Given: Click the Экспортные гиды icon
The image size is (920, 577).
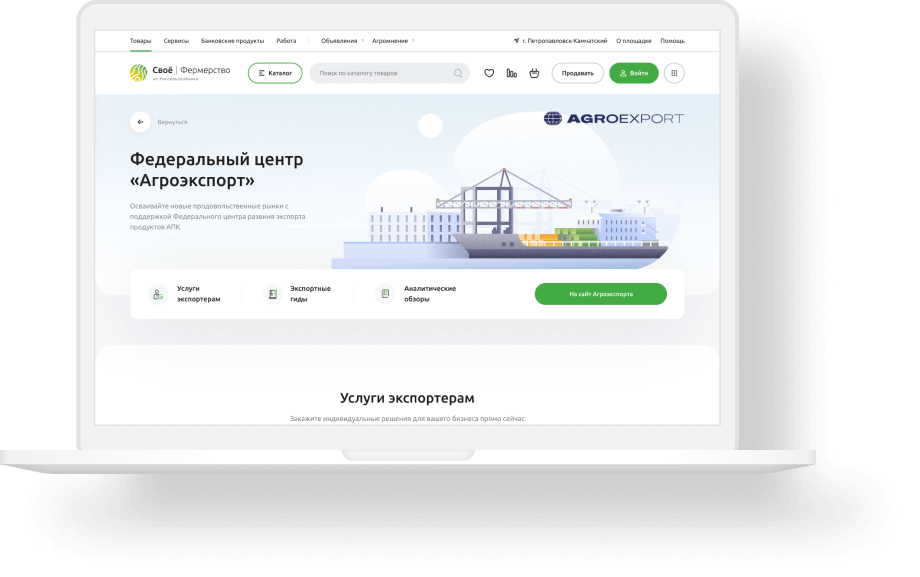Looking at the screenshot, I should tap(272, 293).
